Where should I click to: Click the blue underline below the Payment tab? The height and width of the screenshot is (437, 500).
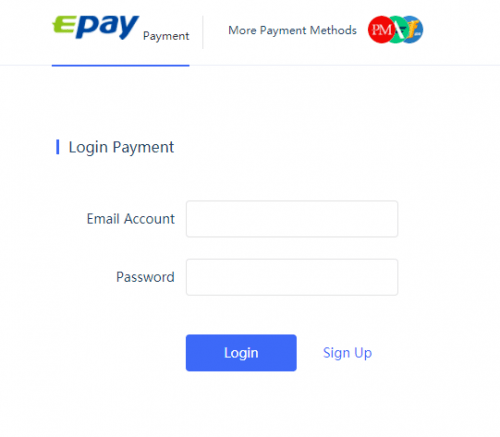pyautogui.click(x=121, y=65)
